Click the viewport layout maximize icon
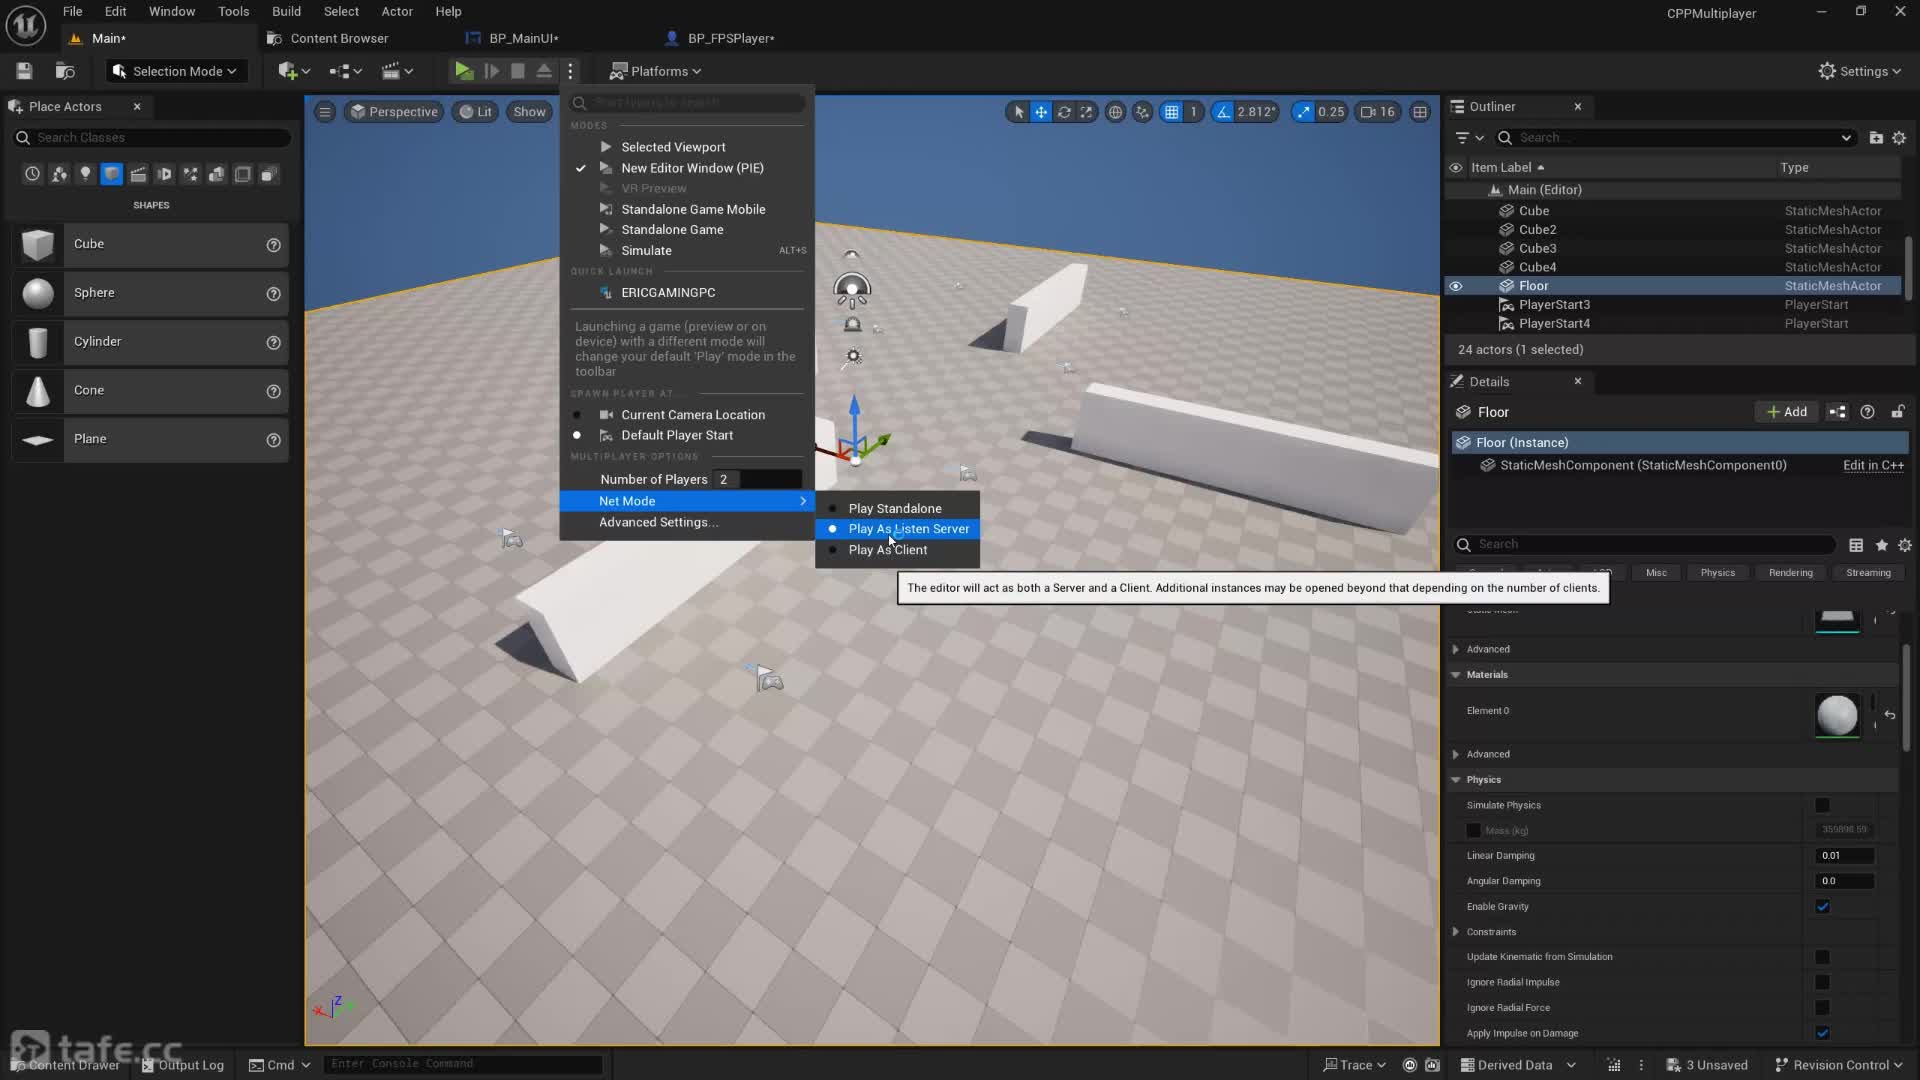This screenshot has width=1920, height=1080. (1420, 112)
